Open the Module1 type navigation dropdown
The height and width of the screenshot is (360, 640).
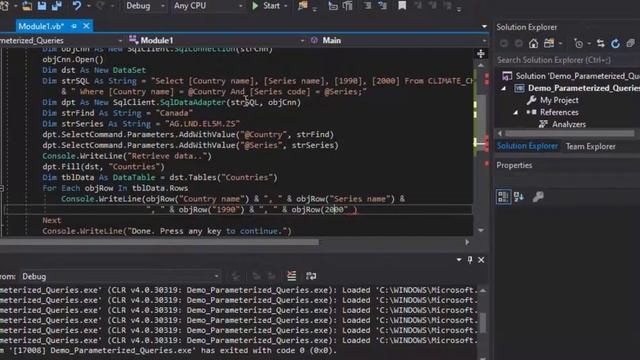click(x=216, y=40)
